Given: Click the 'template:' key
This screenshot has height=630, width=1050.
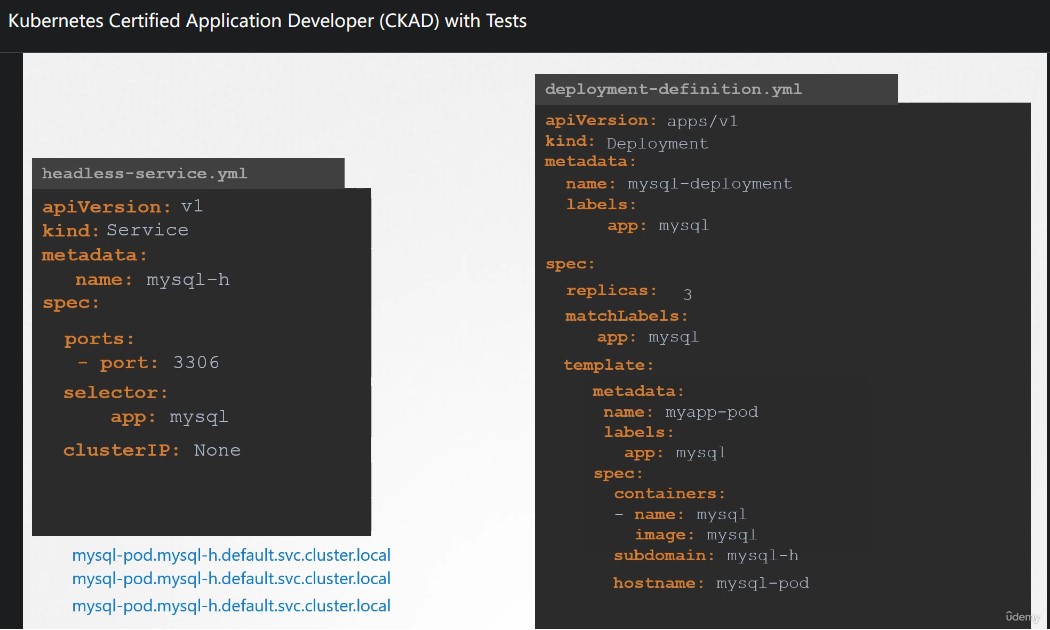Looking at the screenshot, I should 608,365.
